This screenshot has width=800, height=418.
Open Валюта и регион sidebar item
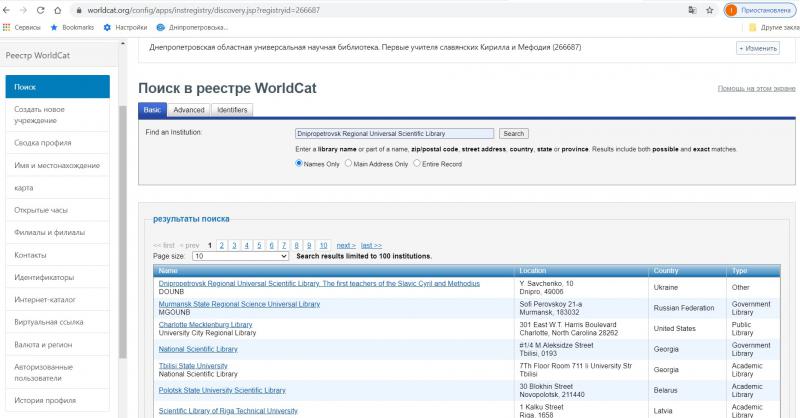coord(58,345)
